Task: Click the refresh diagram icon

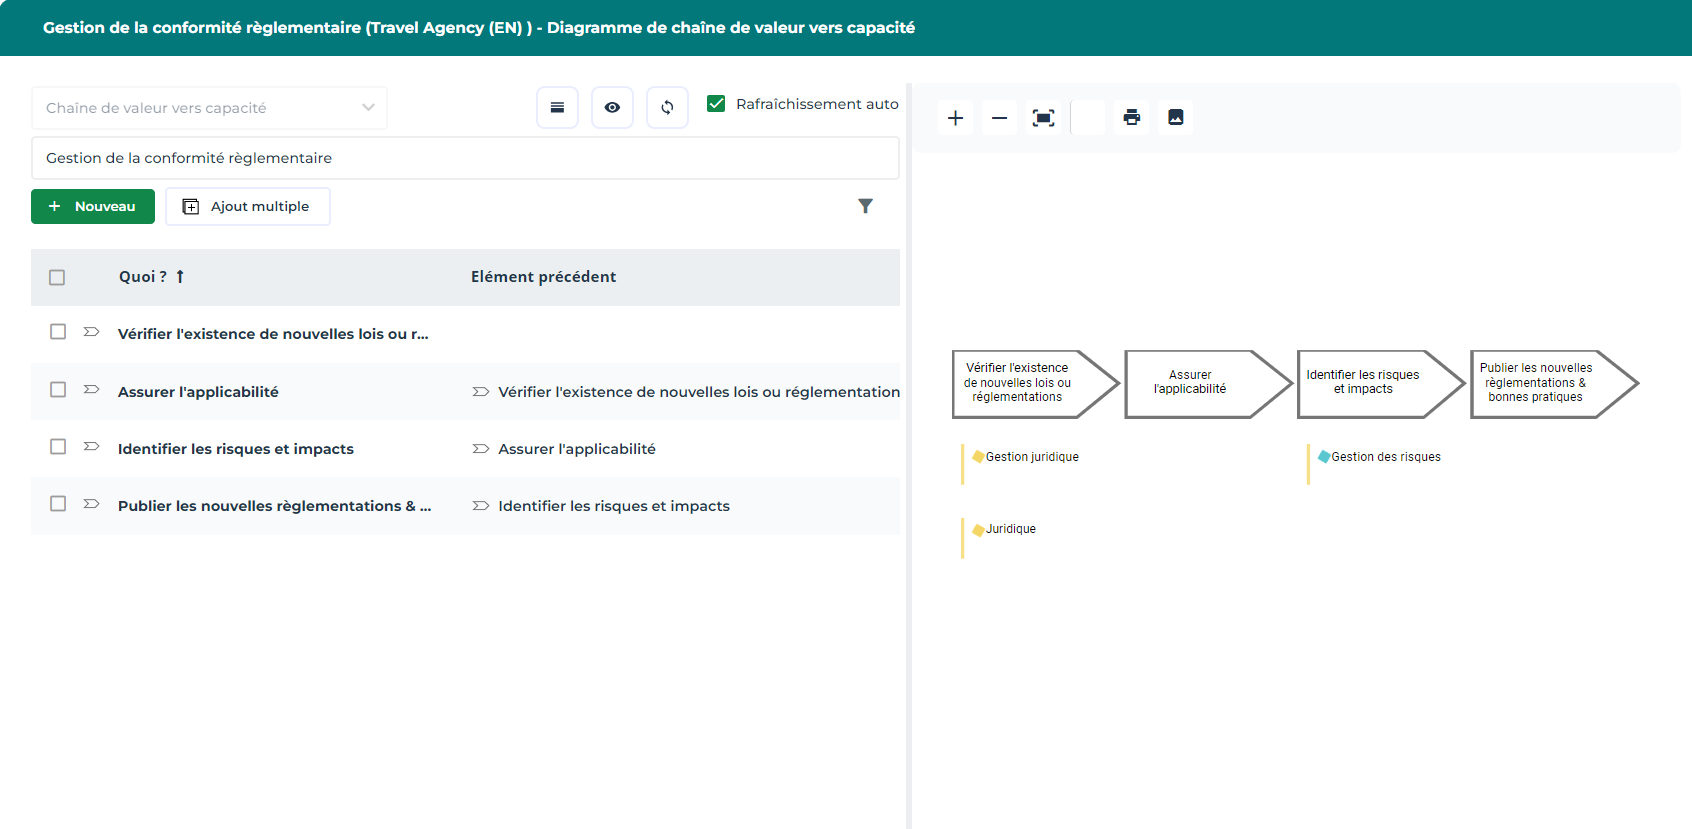Action: 667,108
